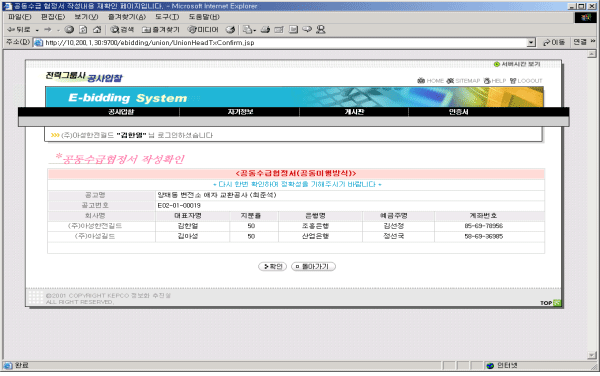Click the account number 85-69-78956

point(484,226)
